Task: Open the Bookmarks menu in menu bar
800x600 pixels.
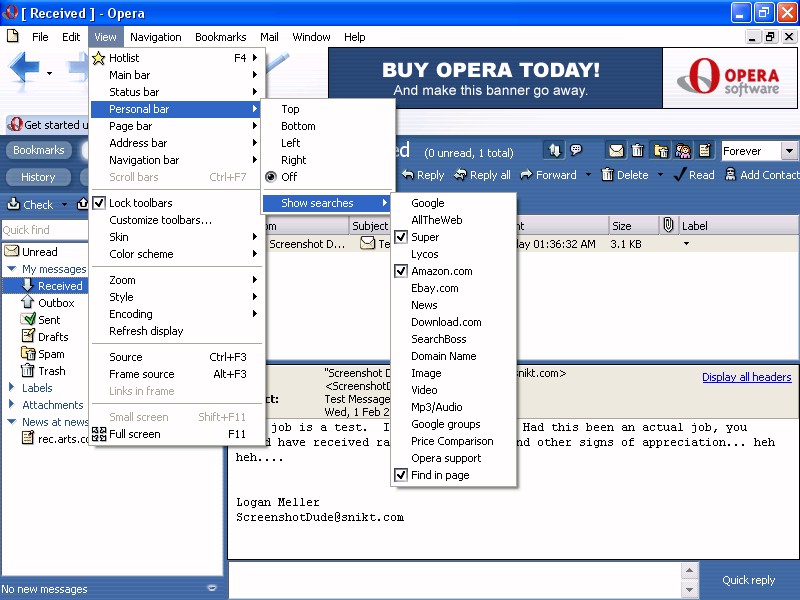Action: pos(220,37)
